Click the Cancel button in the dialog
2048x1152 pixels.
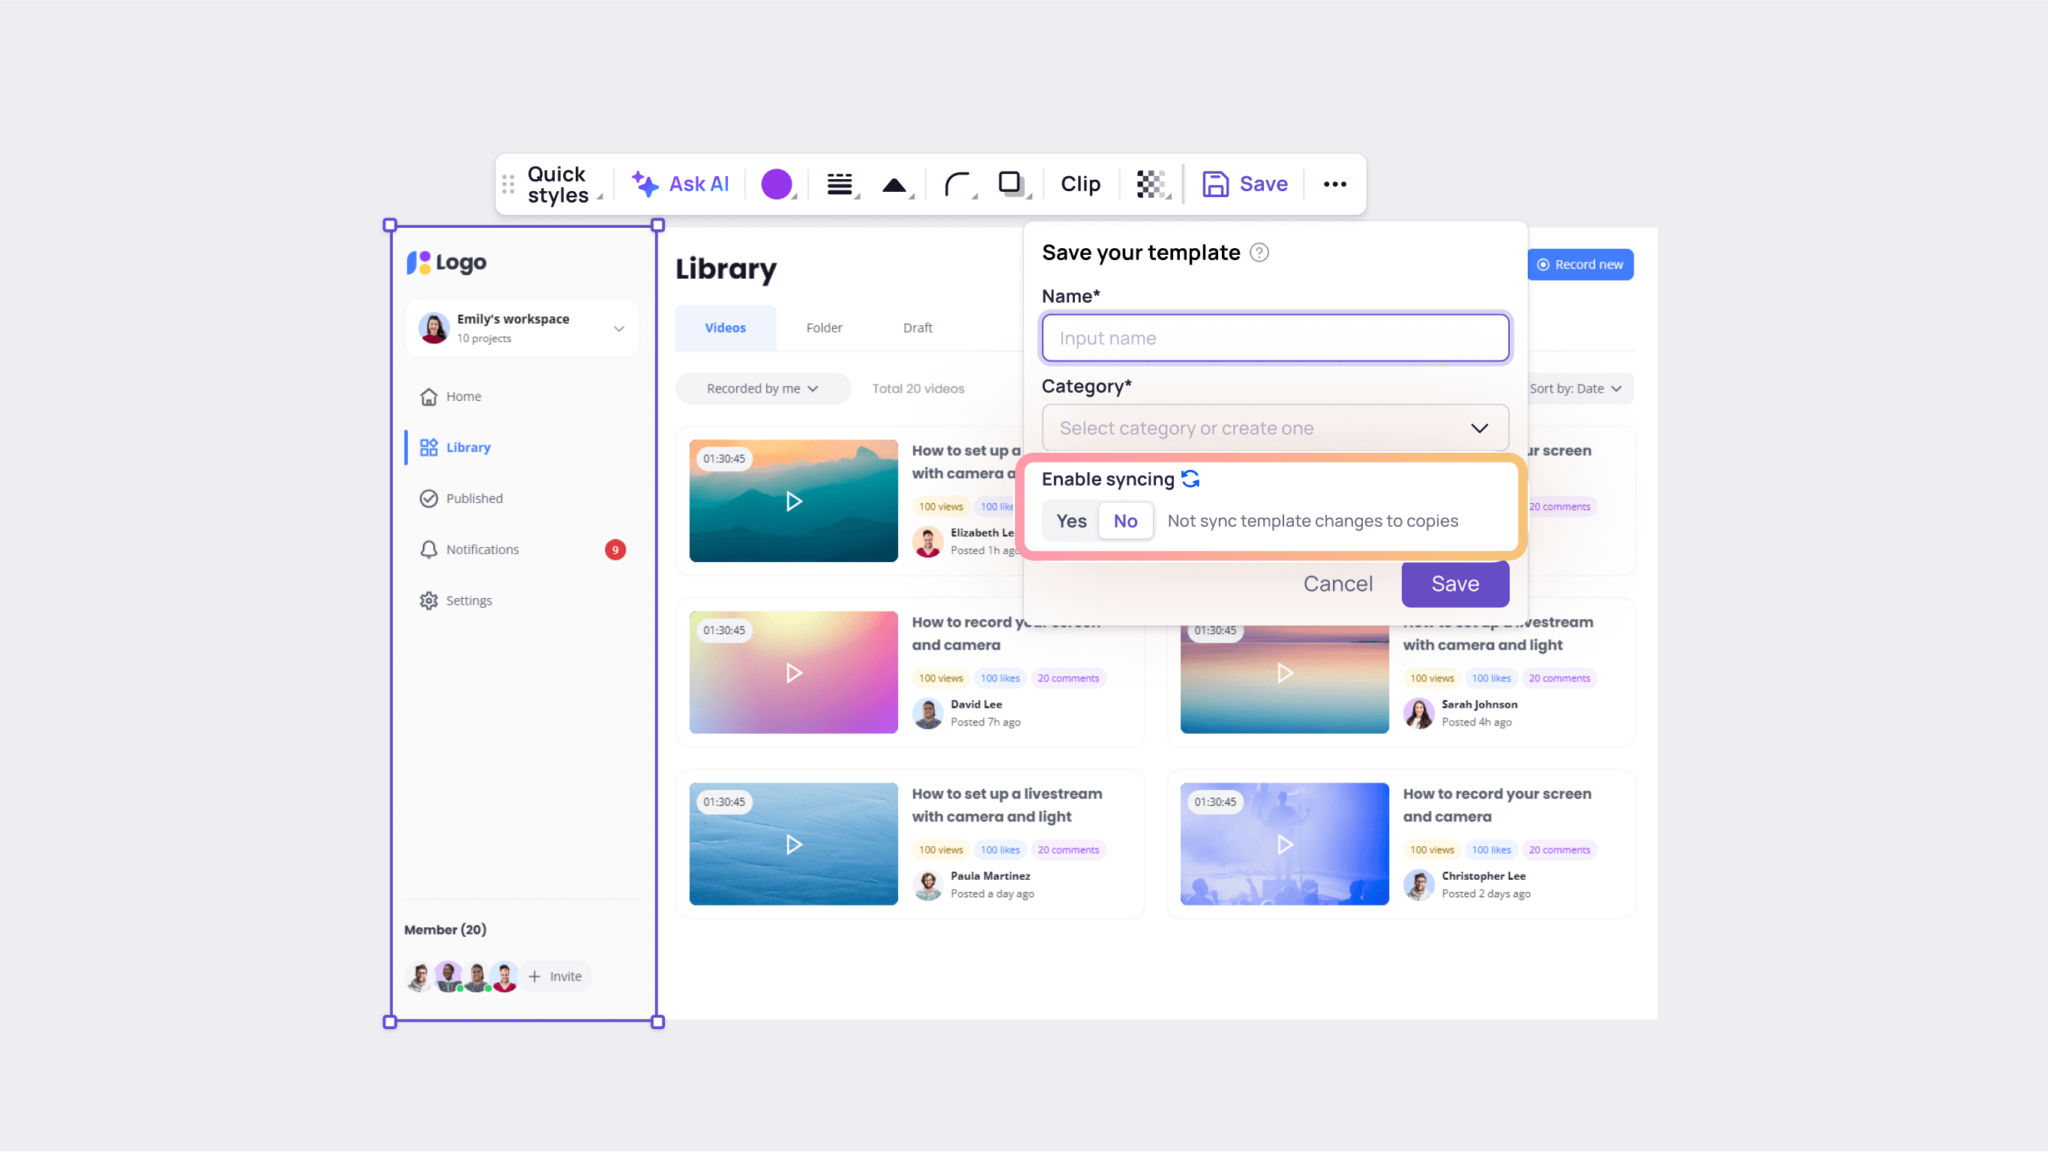1338,583
